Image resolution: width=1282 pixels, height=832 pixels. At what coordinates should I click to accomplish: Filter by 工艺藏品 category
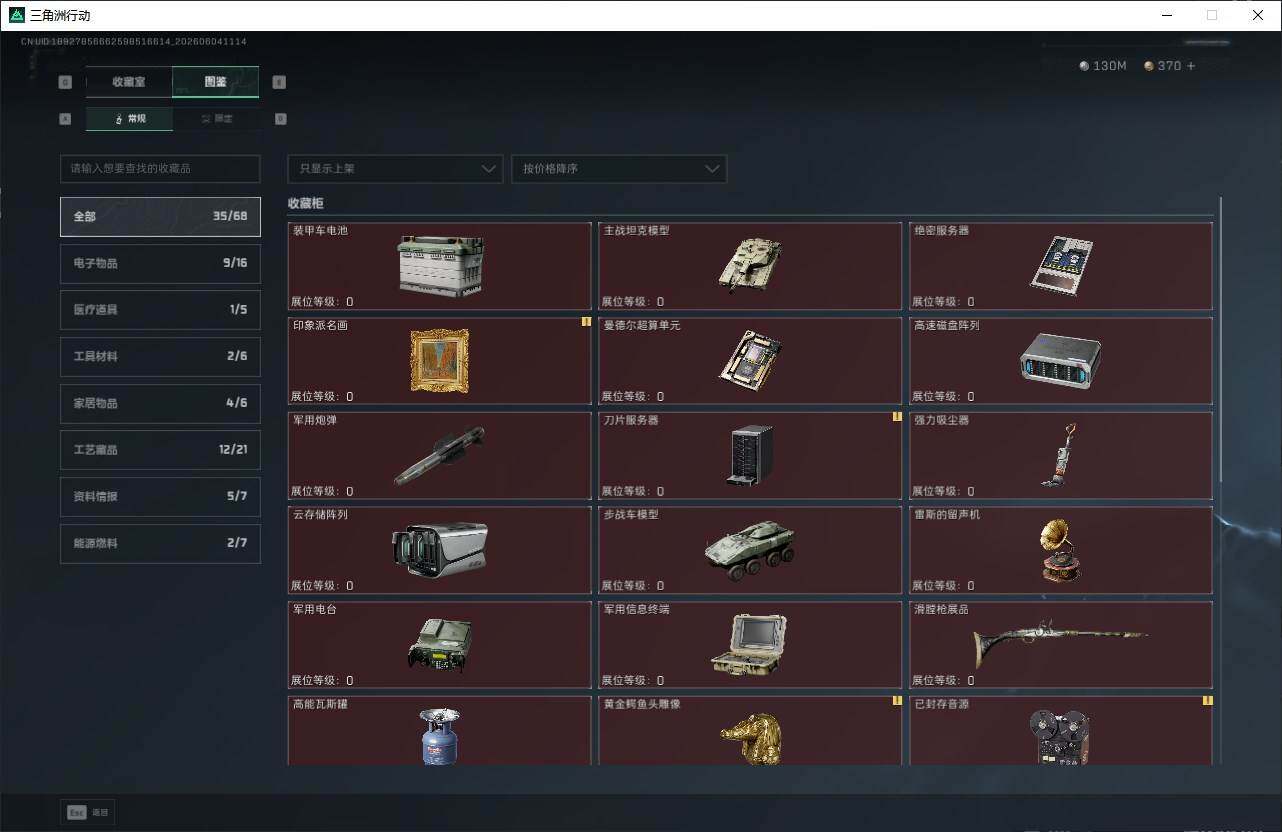click(160, 450)
